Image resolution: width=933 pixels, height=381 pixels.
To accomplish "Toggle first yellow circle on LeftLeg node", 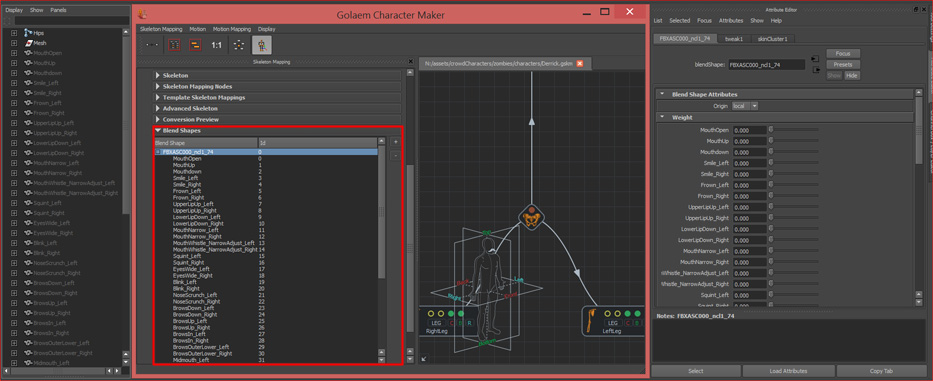I will pyautogui.click(x=608, y=314).
